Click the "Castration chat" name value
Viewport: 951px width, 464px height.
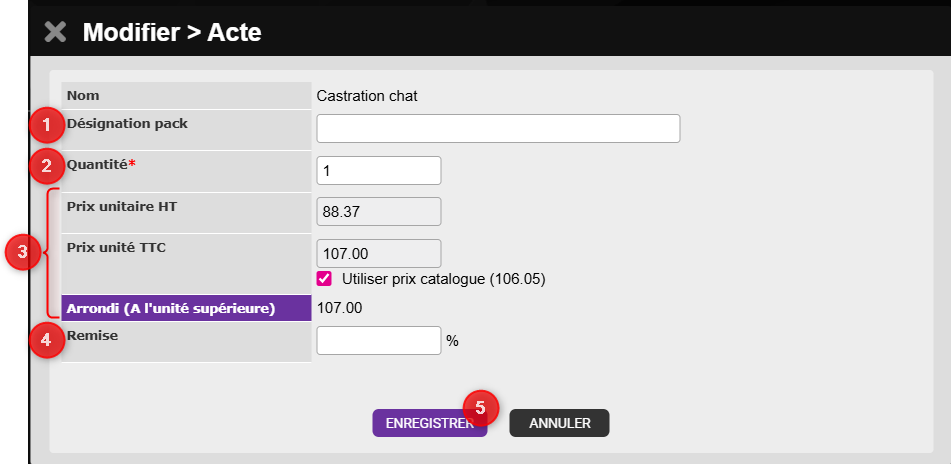(366, 96)
